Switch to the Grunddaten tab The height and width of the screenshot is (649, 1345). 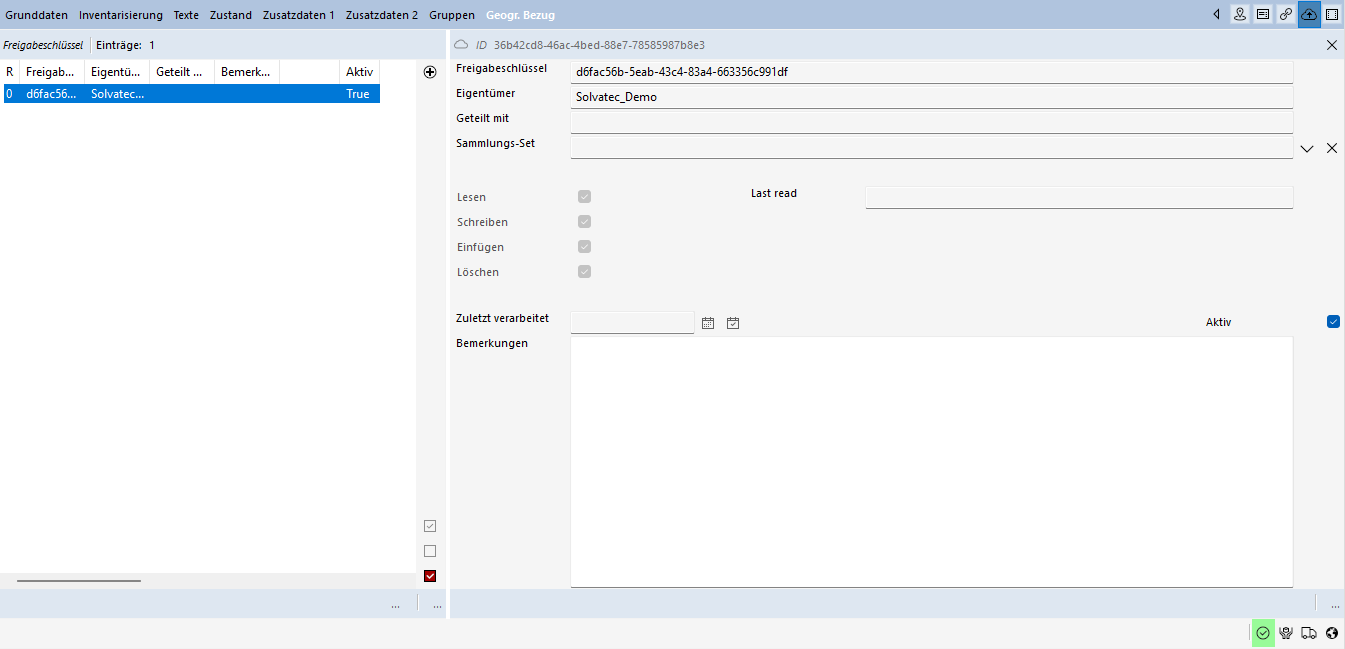pos(37,15)
